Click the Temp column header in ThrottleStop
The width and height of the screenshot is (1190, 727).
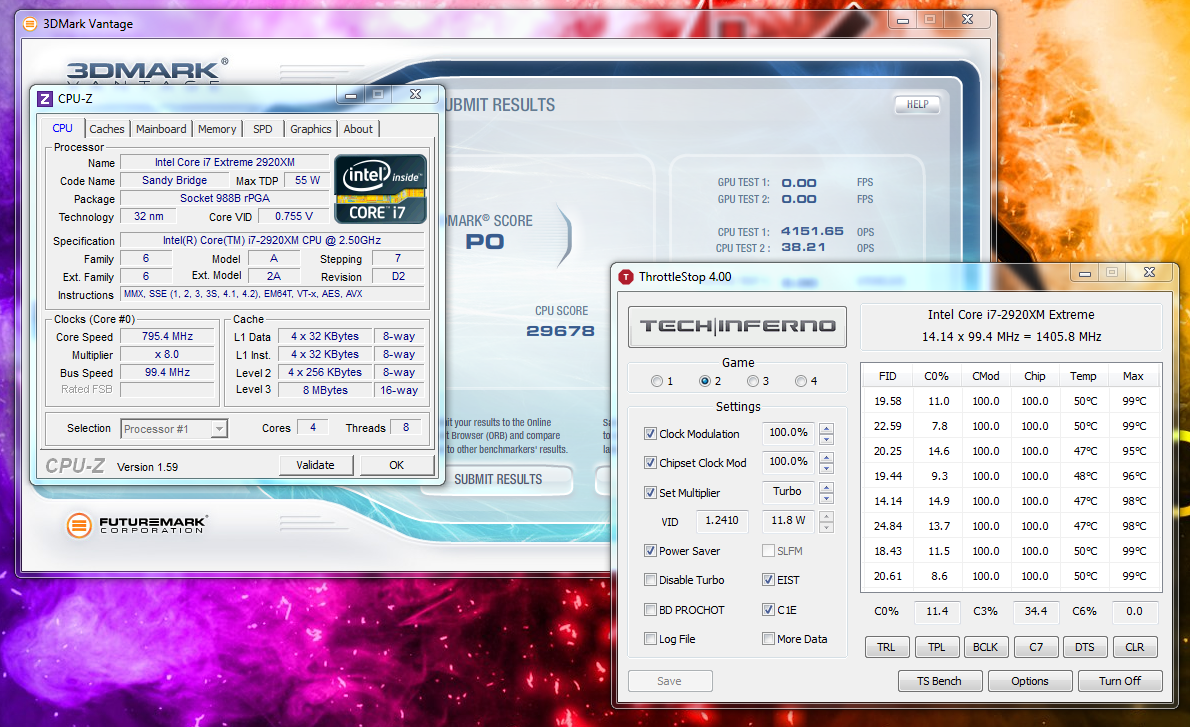1083,376
